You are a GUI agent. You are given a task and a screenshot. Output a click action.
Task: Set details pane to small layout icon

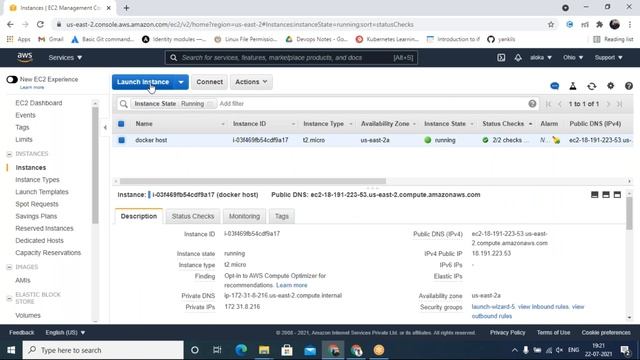pyautogui.click(x=595, y=195)
